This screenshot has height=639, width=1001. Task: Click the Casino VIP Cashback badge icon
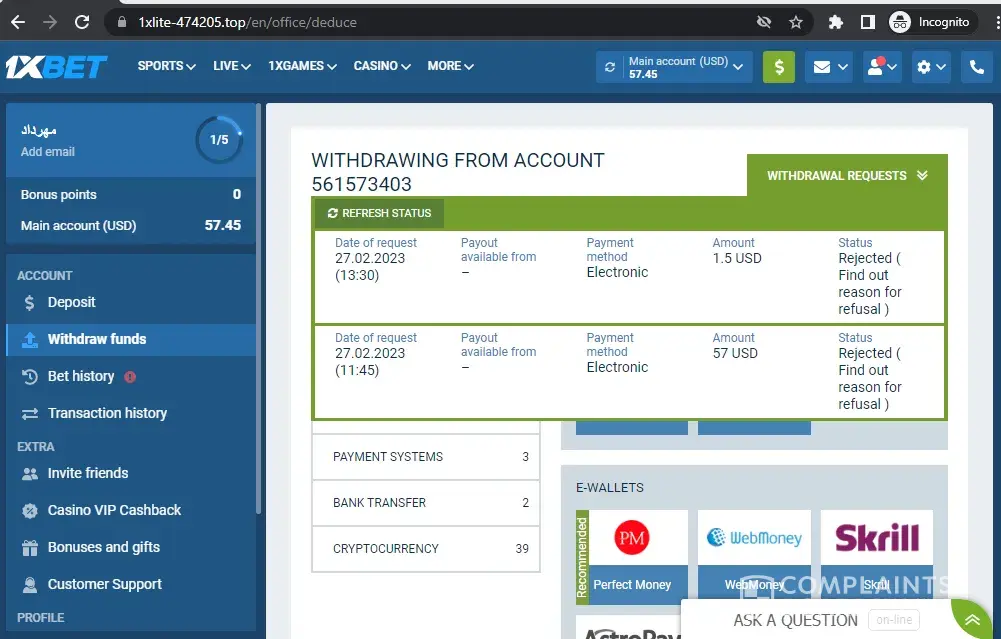click(30, 511)
